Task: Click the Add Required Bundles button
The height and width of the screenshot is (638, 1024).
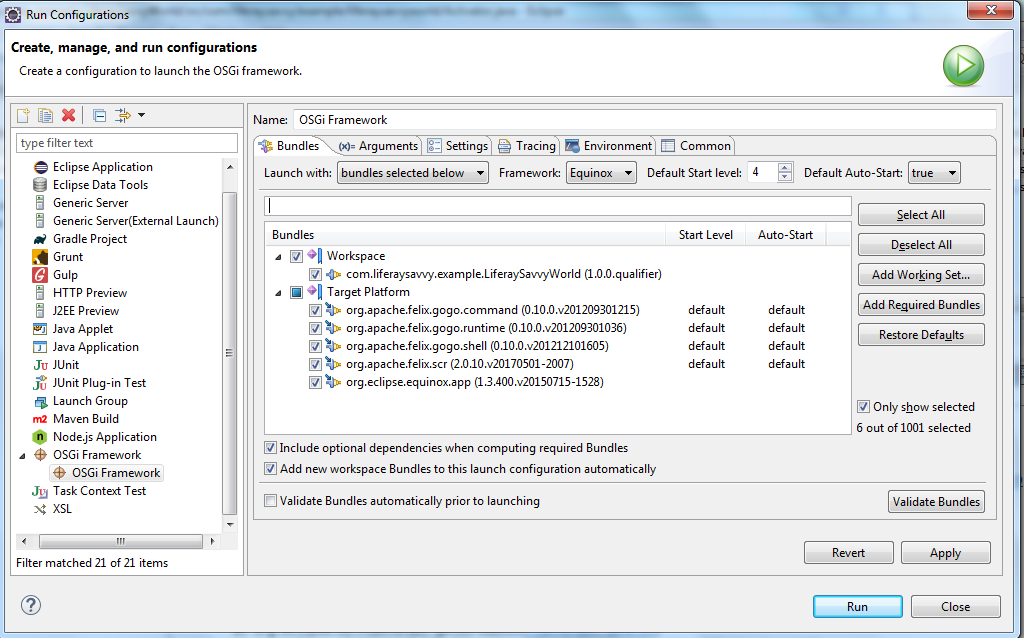Action: (921, 305)
